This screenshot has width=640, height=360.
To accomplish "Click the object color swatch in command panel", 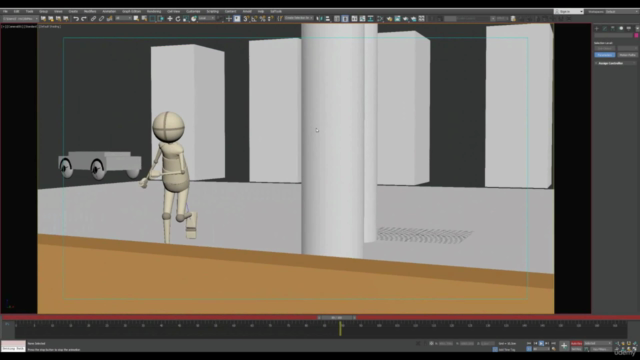I will pyautogui.click(x=636, y=36).
